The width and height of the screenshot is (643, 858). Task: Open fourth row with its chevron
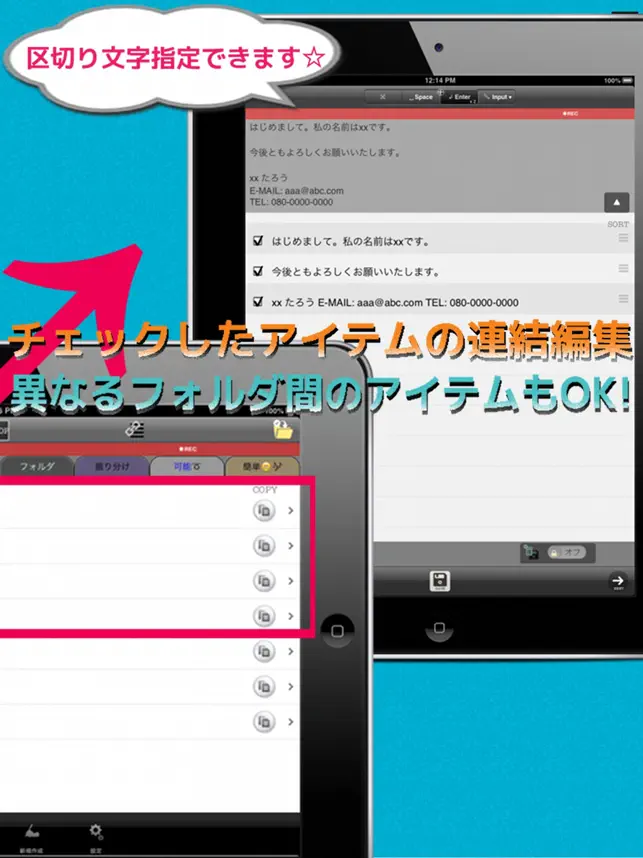[291, 616]
